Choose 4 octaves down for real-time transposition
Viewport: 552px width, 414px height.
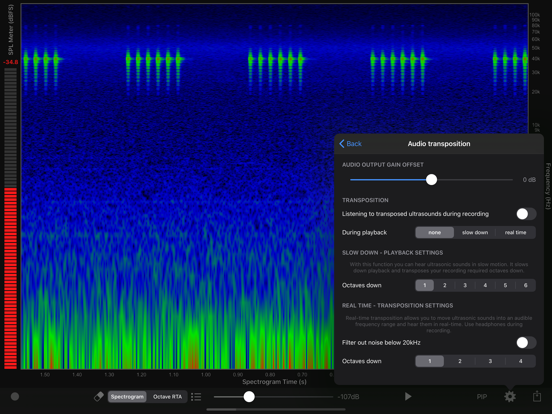pyautogui.click(x=520, y=361)
